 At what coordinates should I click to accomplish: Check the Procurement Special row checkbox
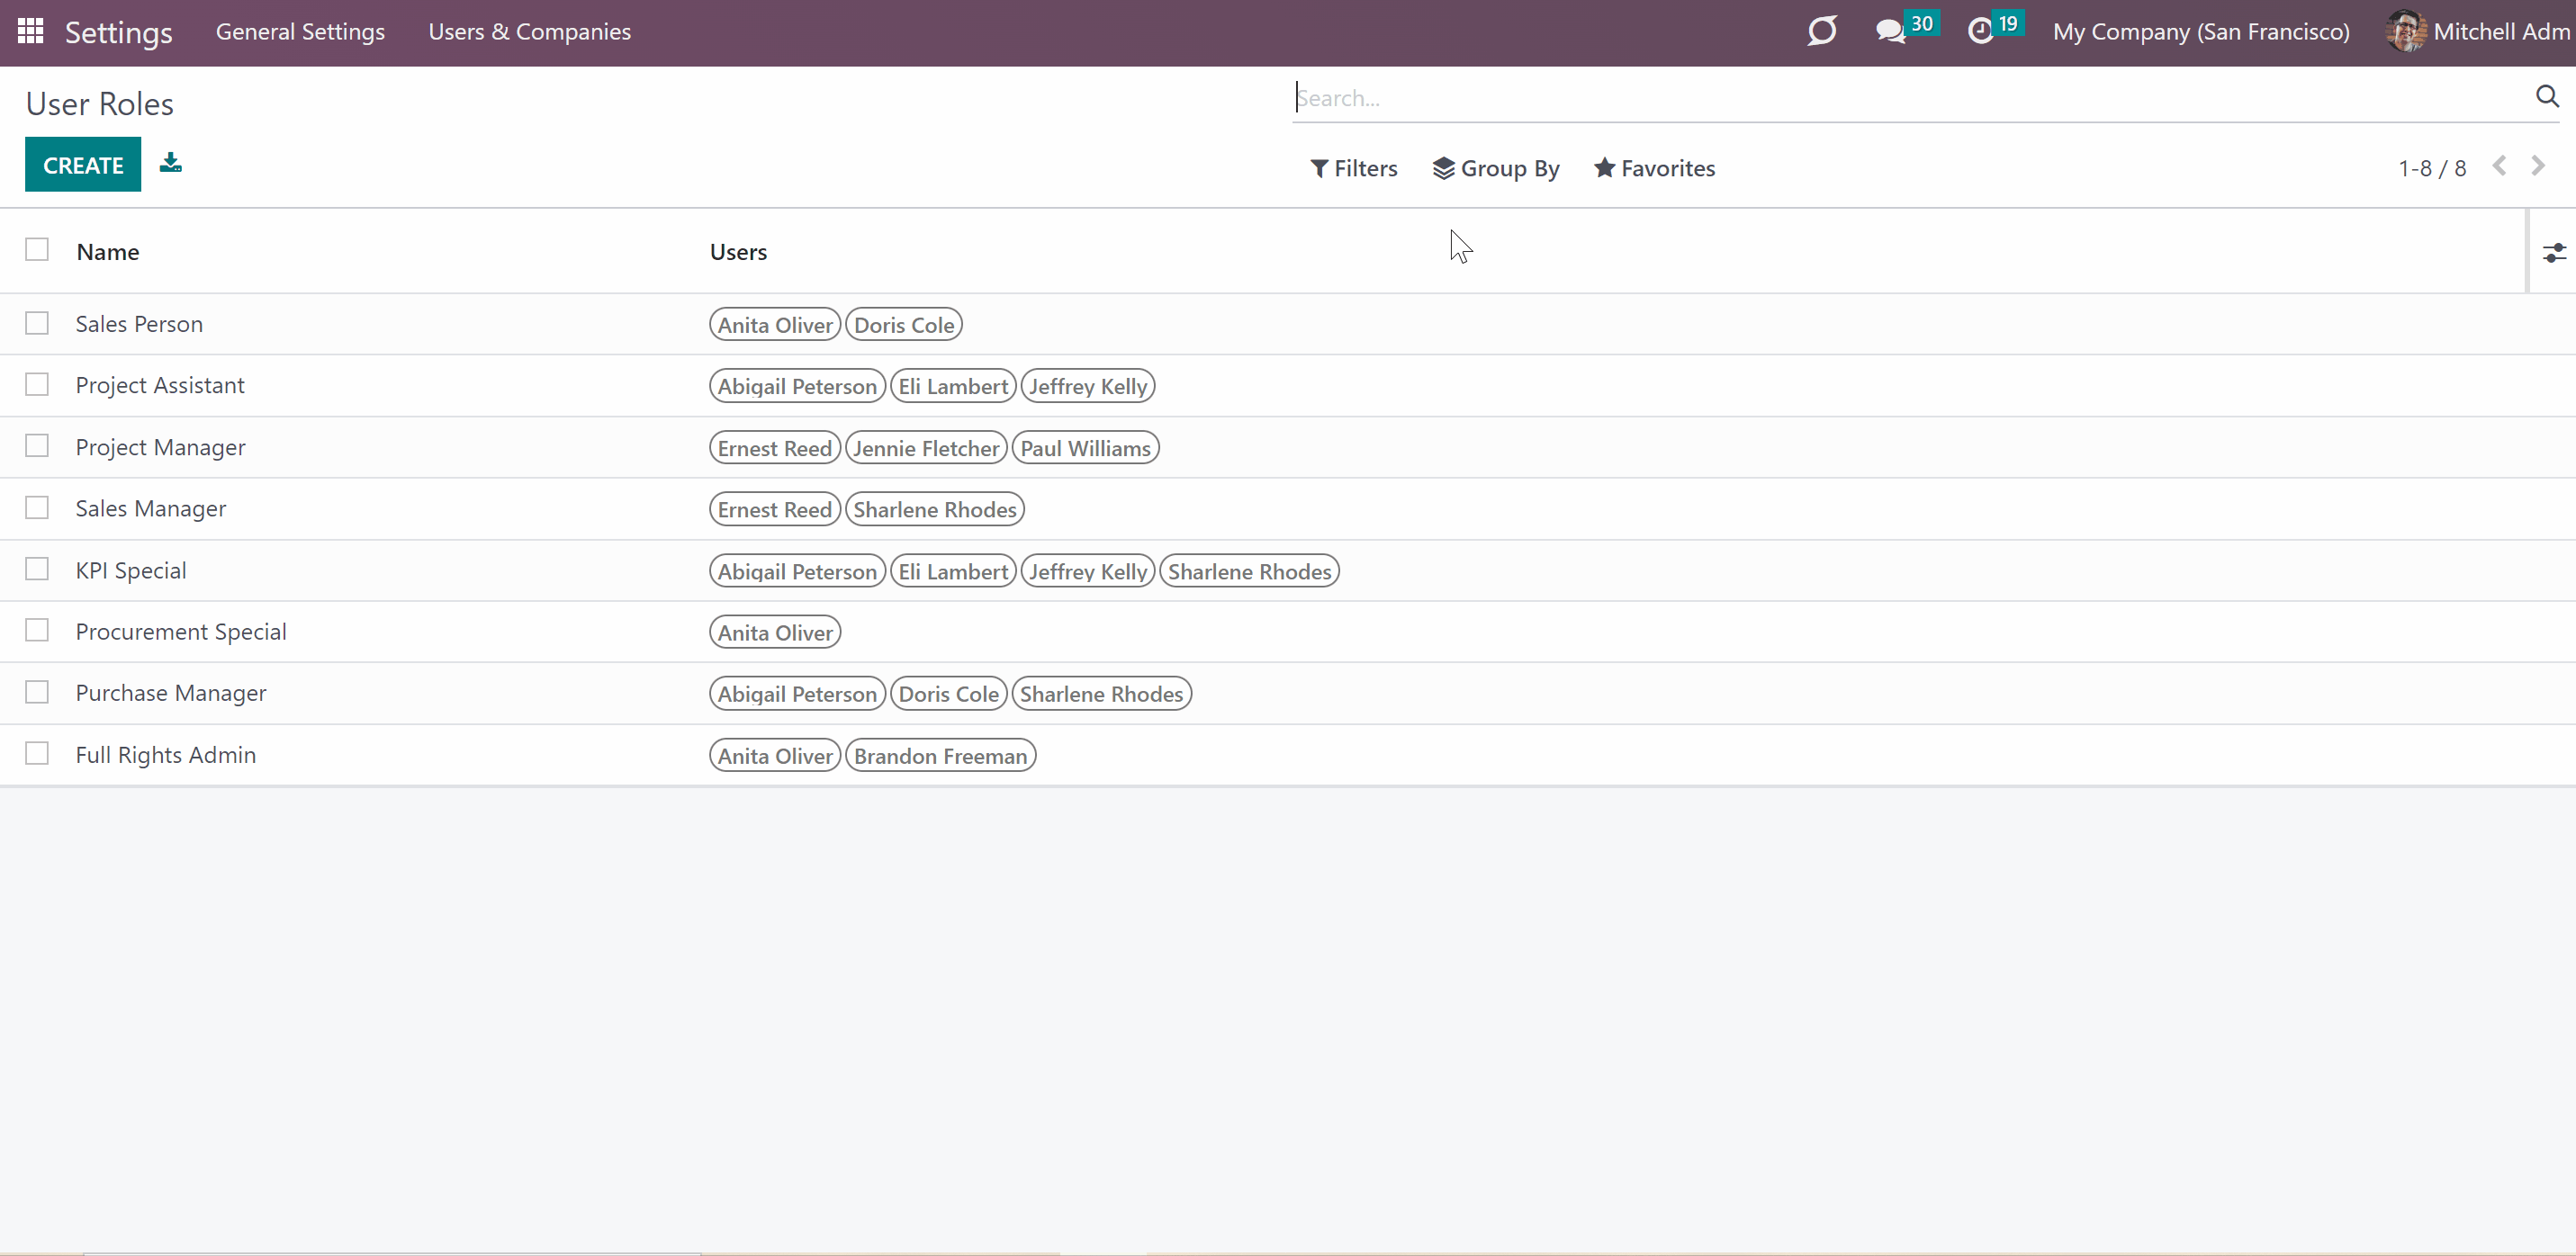(x=37, y=630)
